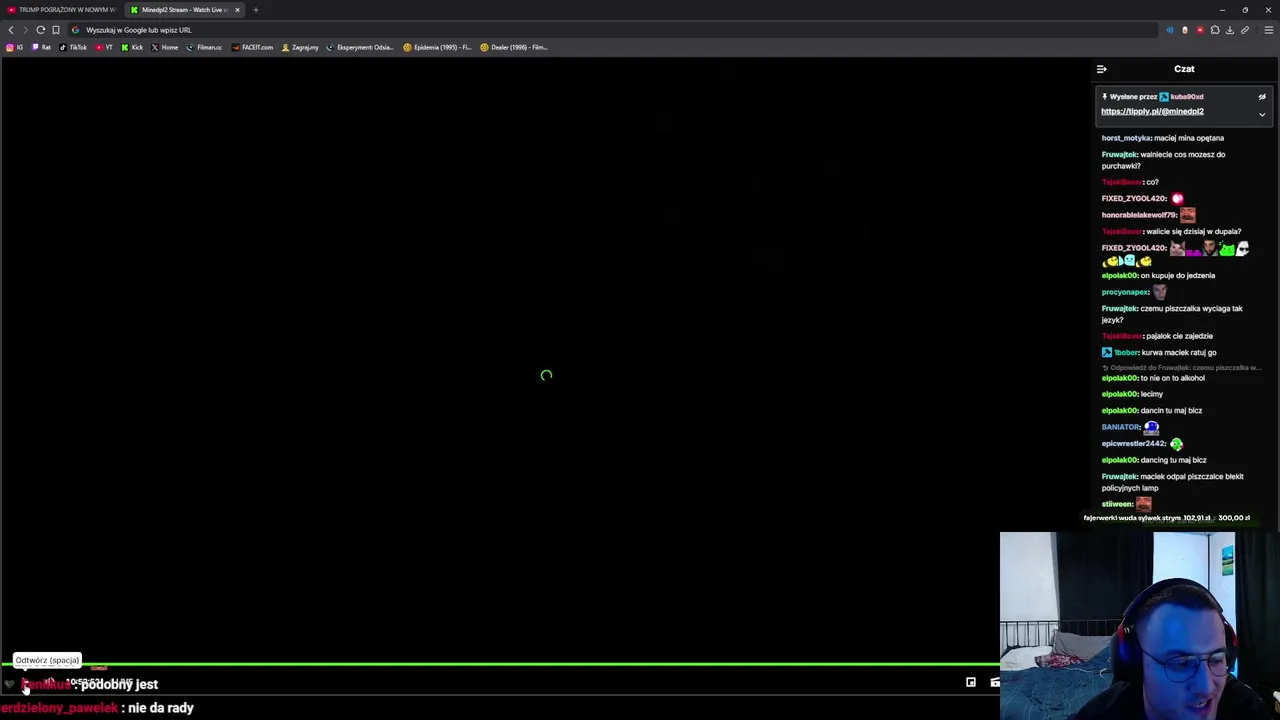Open the TikTok bookmark
This screenshot has width=1280, height=720.
73,47
